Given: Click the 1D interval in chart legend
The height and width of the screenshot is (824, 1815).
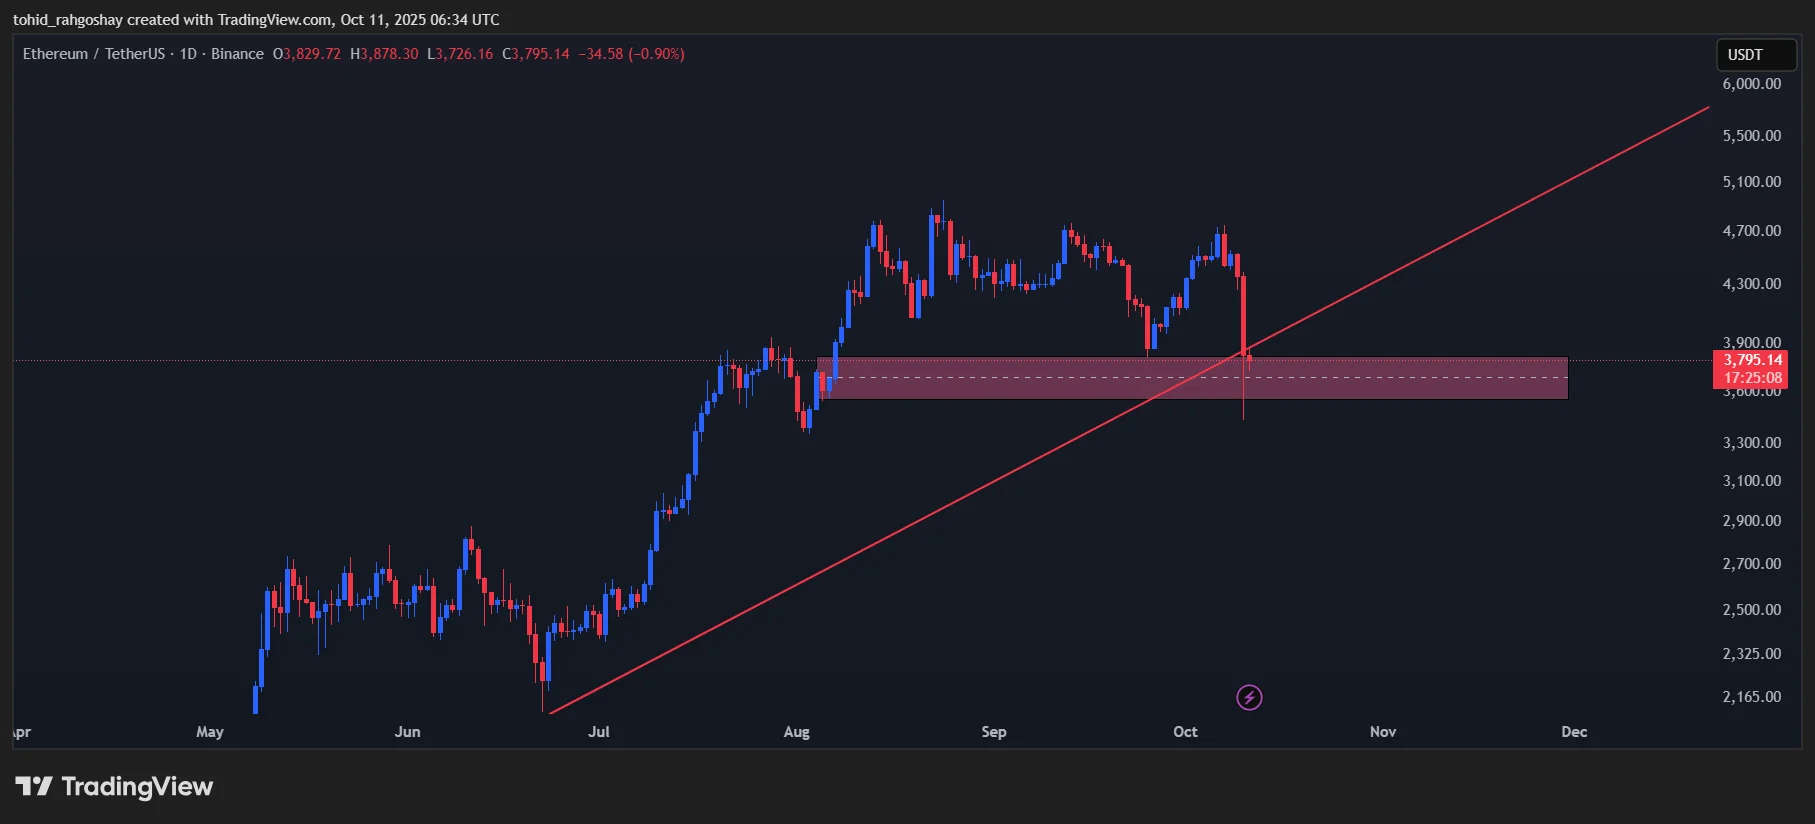Looking at the screenshot, I should click(188, 54).
